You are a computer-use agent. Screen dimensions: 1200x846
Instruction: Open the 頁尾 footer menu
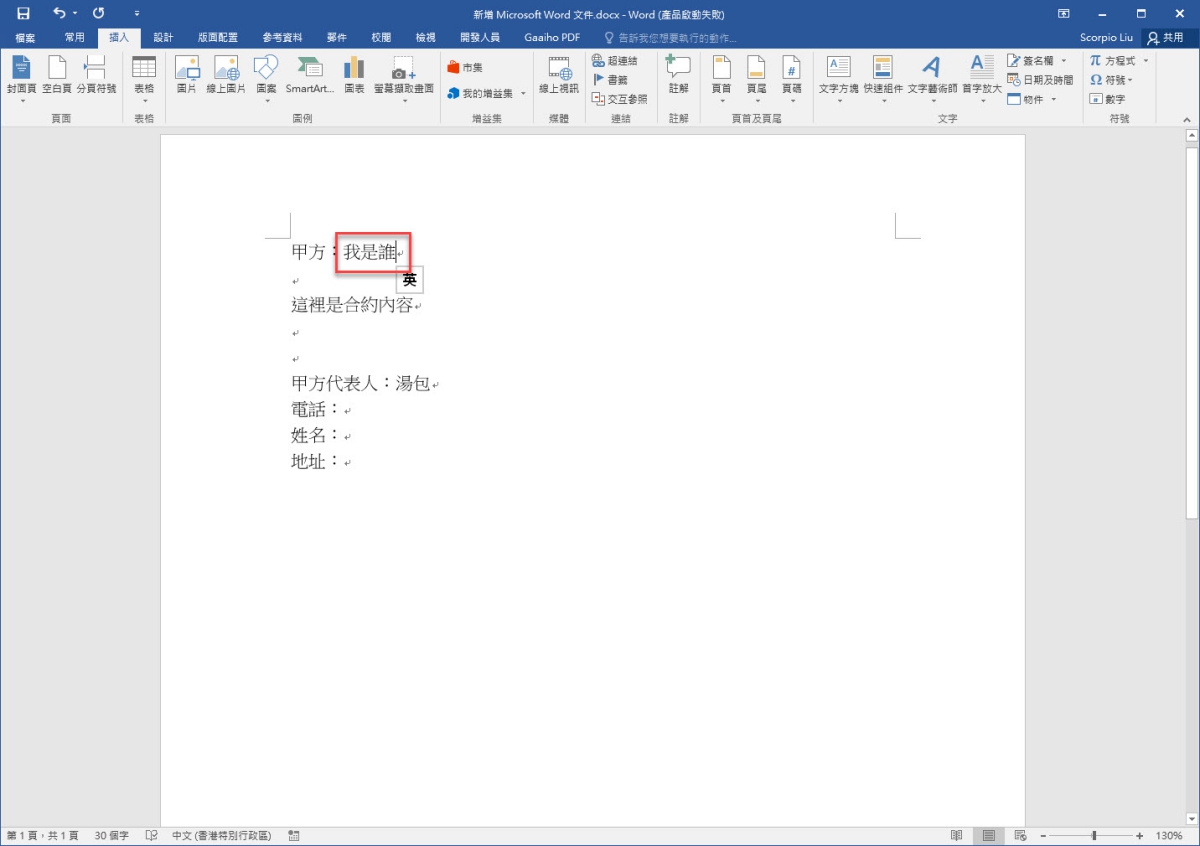tap(756, 79)
